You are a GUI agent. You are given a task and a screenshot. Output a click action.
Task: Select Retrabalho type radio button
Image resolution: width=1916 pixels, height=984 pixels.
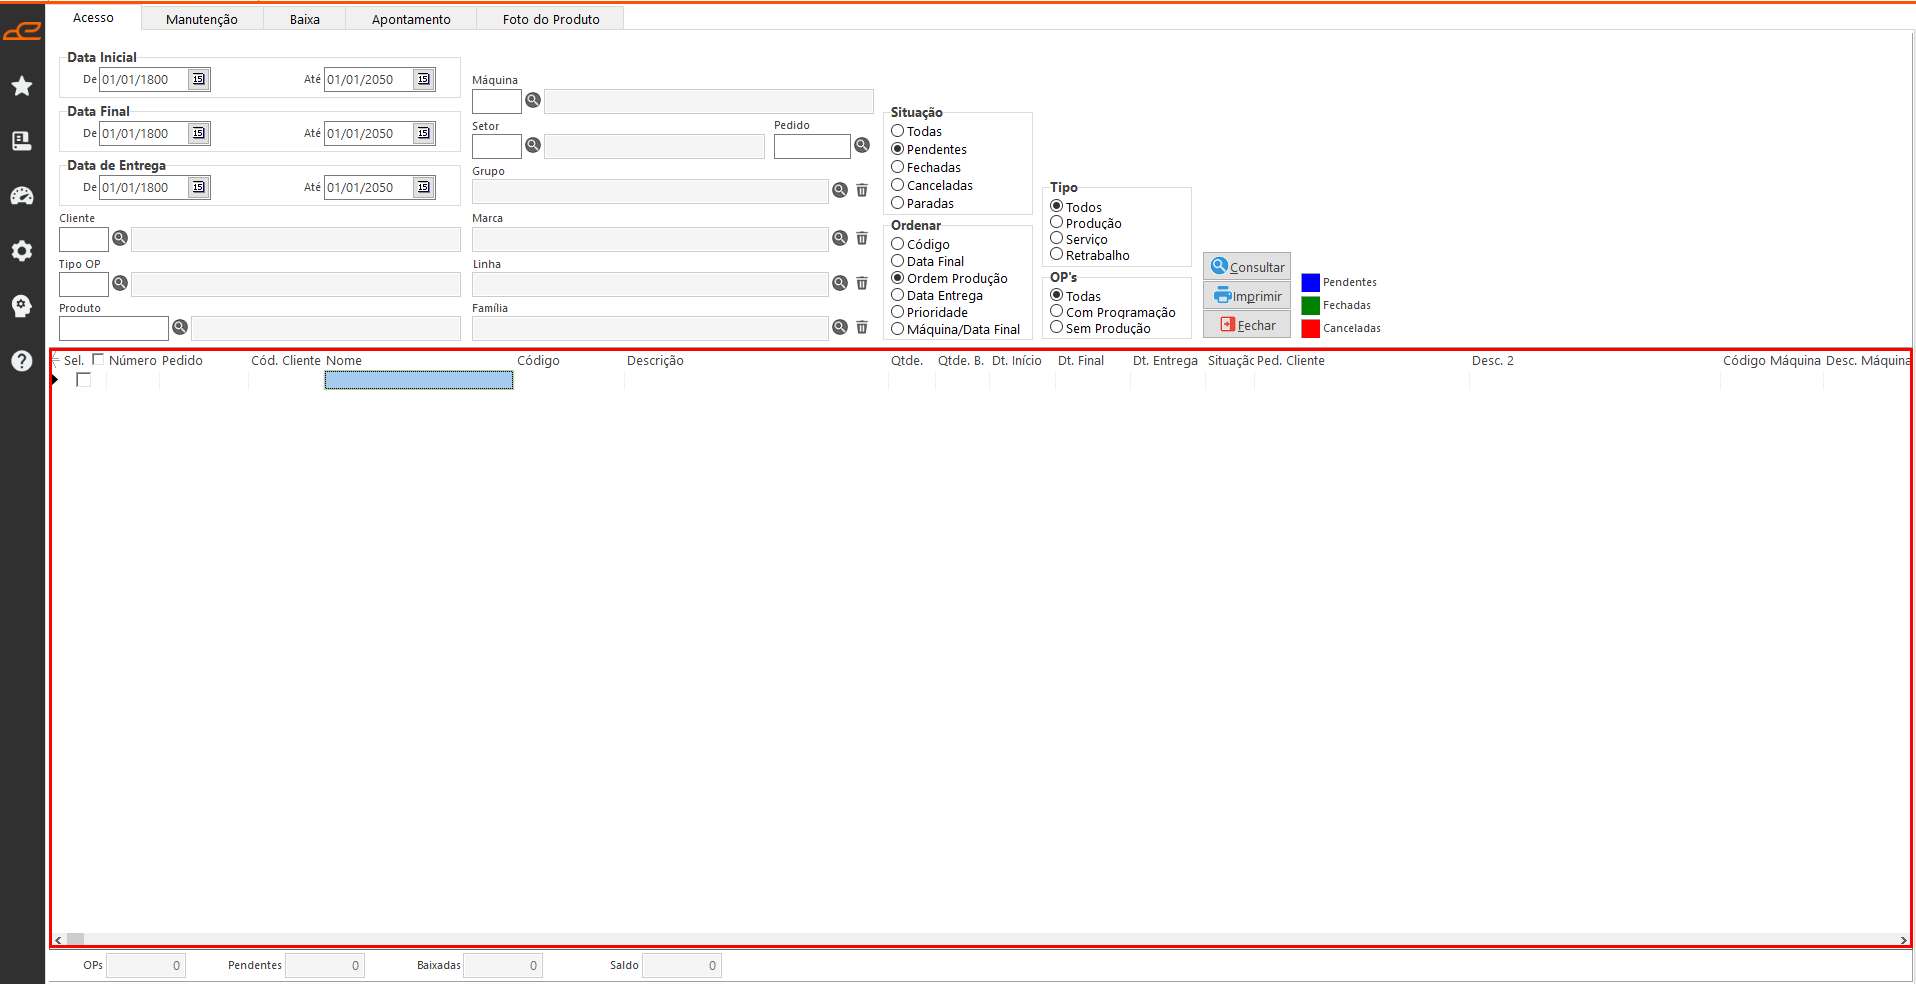(x=1057, y=254)
